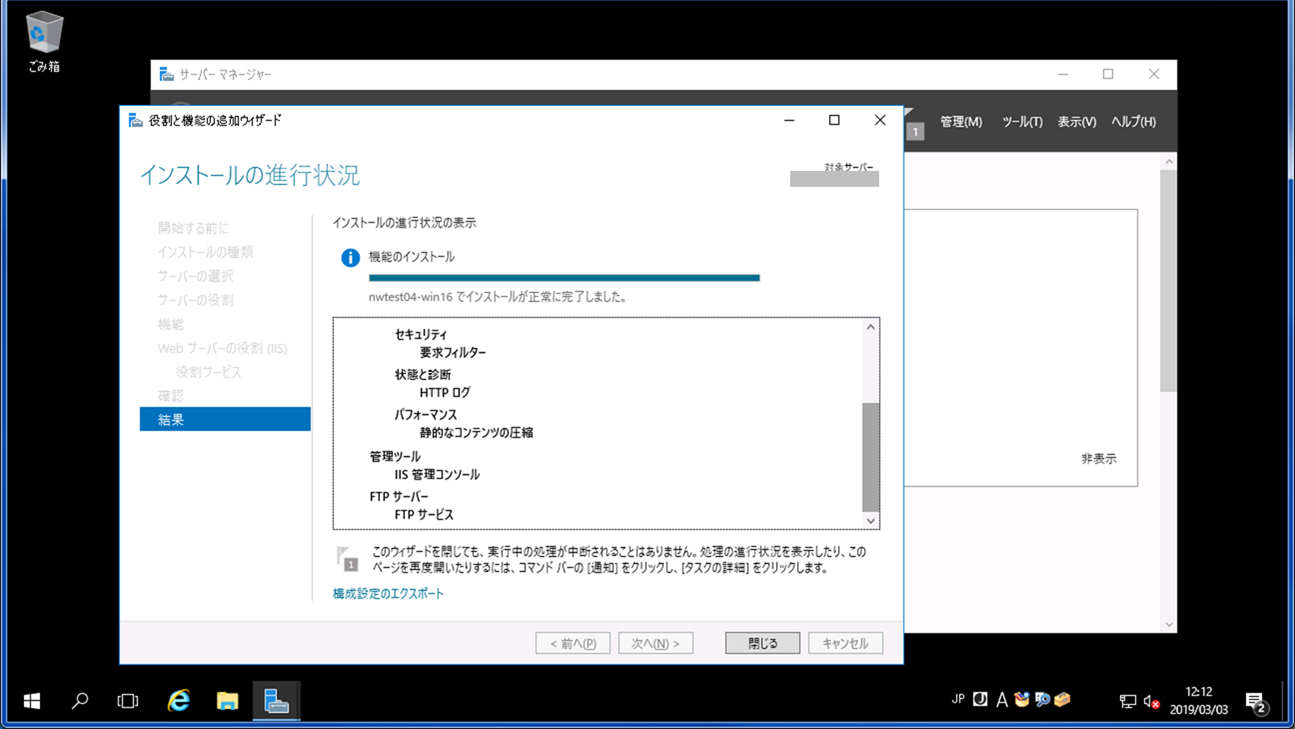
Task: Click the IME dictionary search icon
Action: tap(1042, 699)
